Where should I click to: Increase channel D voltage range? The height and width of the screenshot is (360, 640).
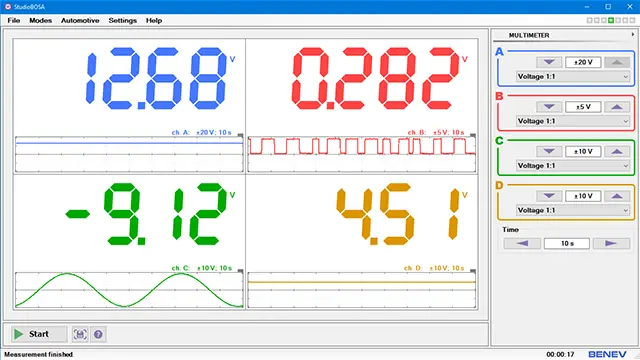(x=617, y=196)
